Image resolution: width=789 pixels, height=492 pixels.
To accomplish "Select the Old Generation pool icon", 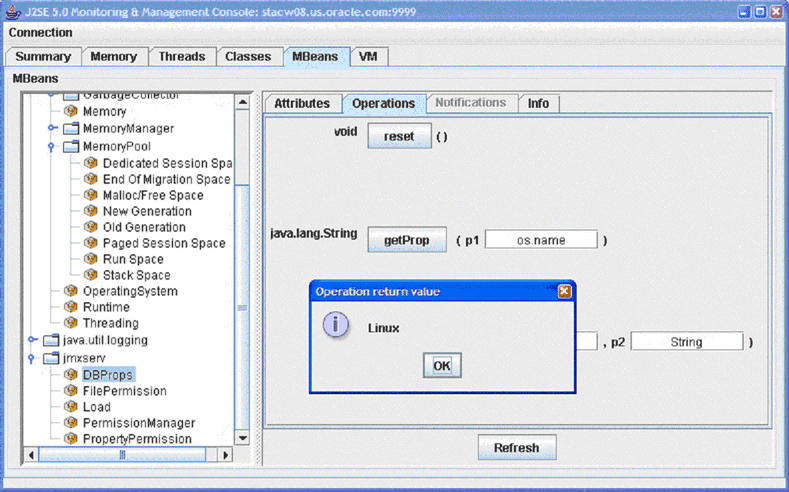I will (91, 227).
